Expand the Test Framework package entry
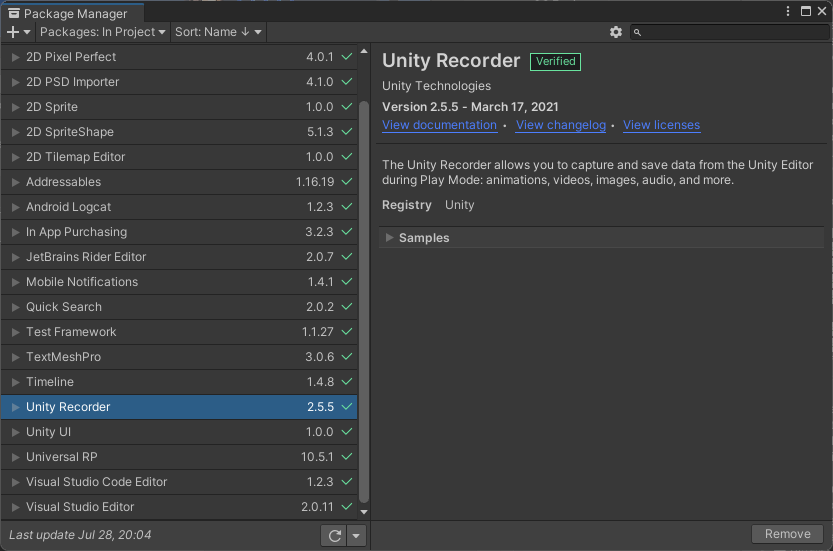This screenshot has width=833, height=551. tap(15, 332)
